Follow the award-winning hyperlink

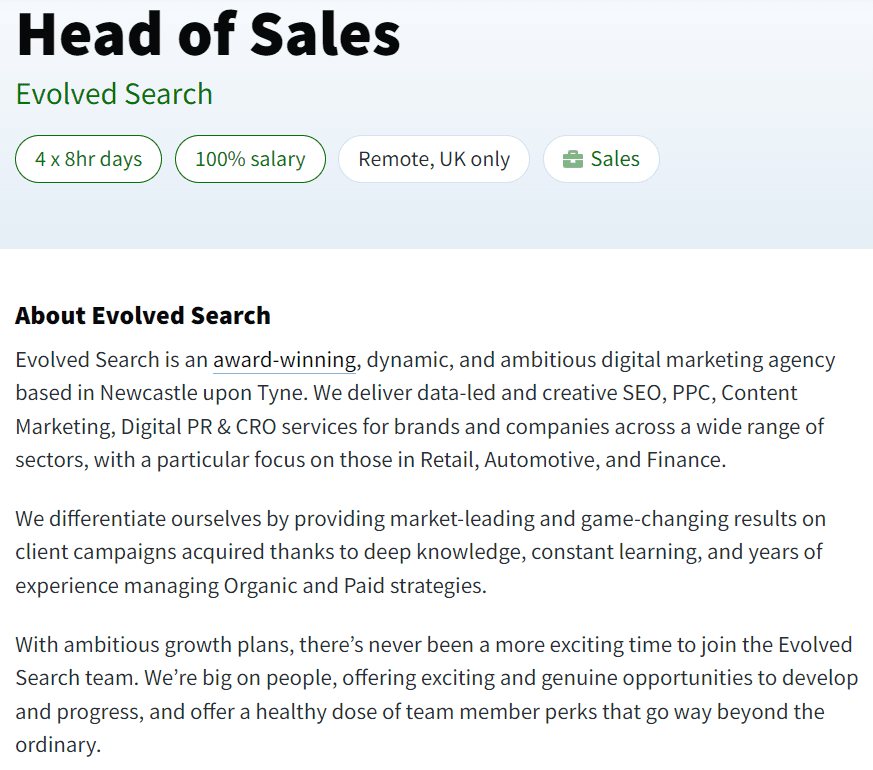[x=285, y=360]
